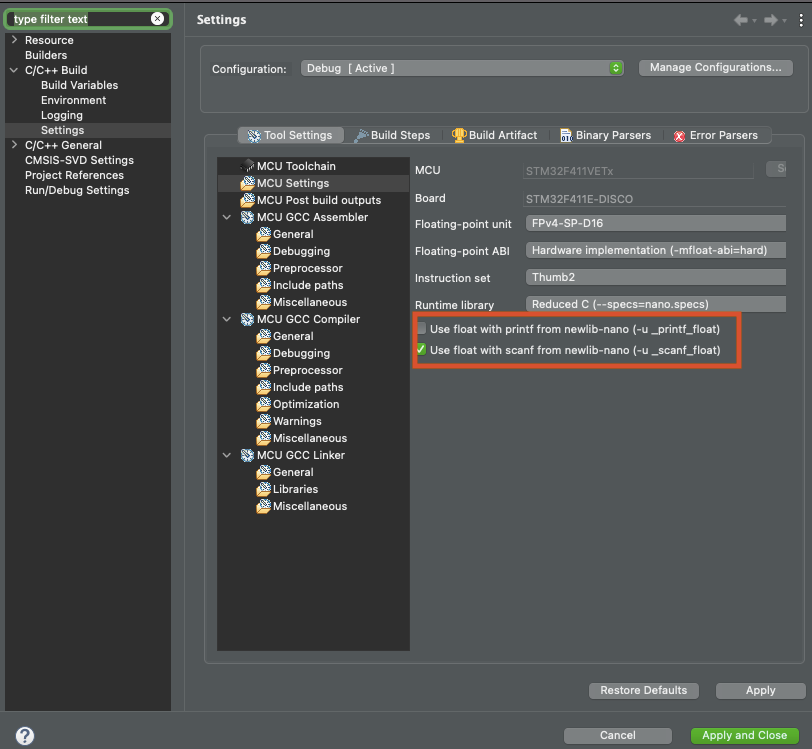
Task: Switch to the Error Parsers tab
Action: coord(716,135)
